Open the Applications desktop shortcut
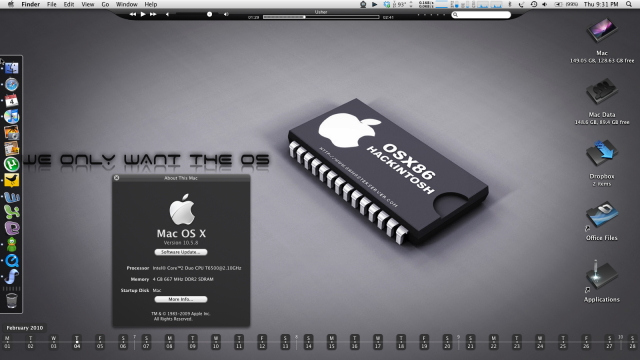 (602, 277)
